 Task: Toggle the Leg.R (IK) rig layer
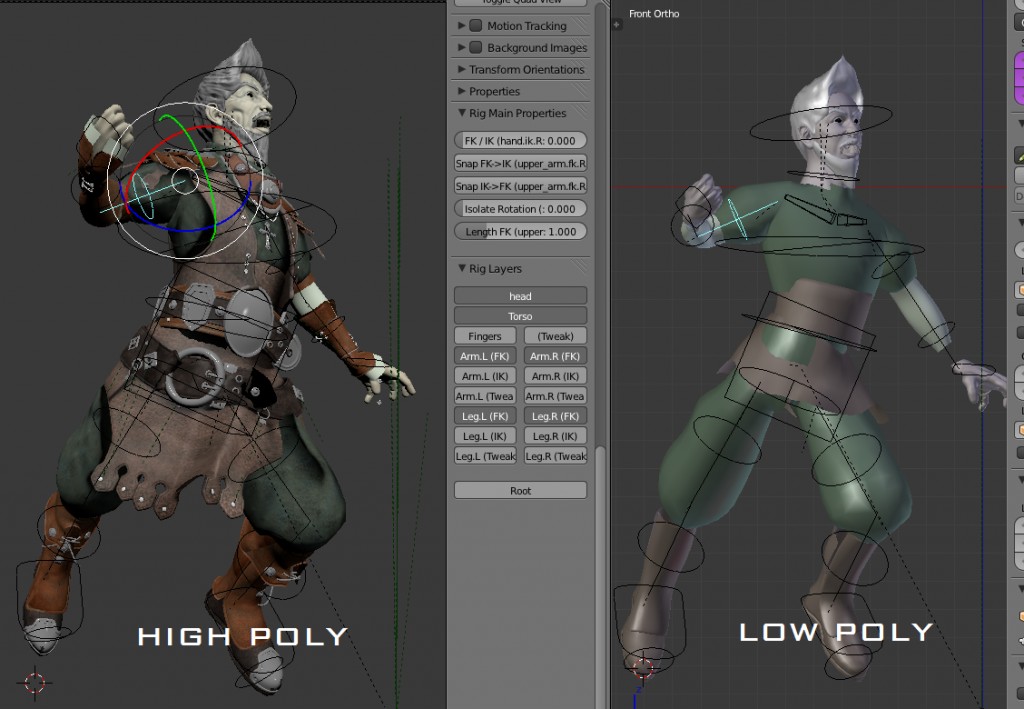[x=555, y=435]
